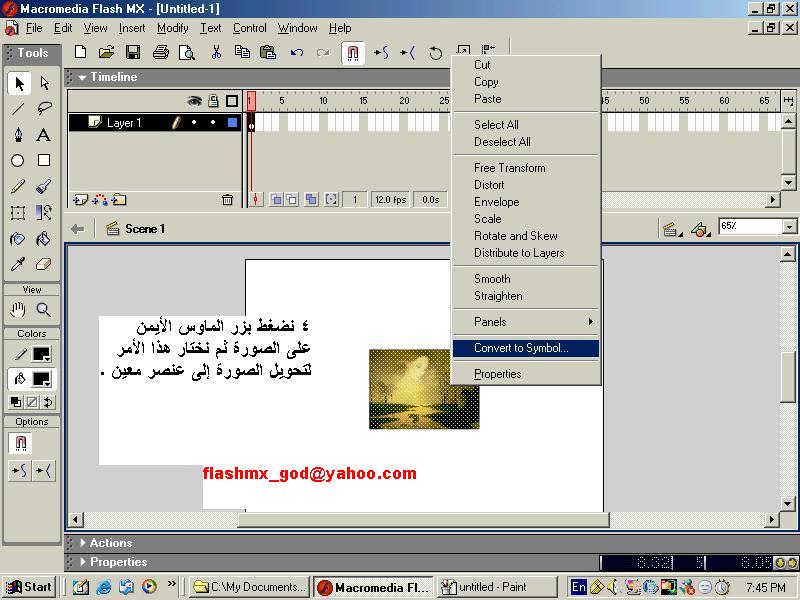Click the Delete Layer trash icon
800x600 pixels.
pos(228,200)
